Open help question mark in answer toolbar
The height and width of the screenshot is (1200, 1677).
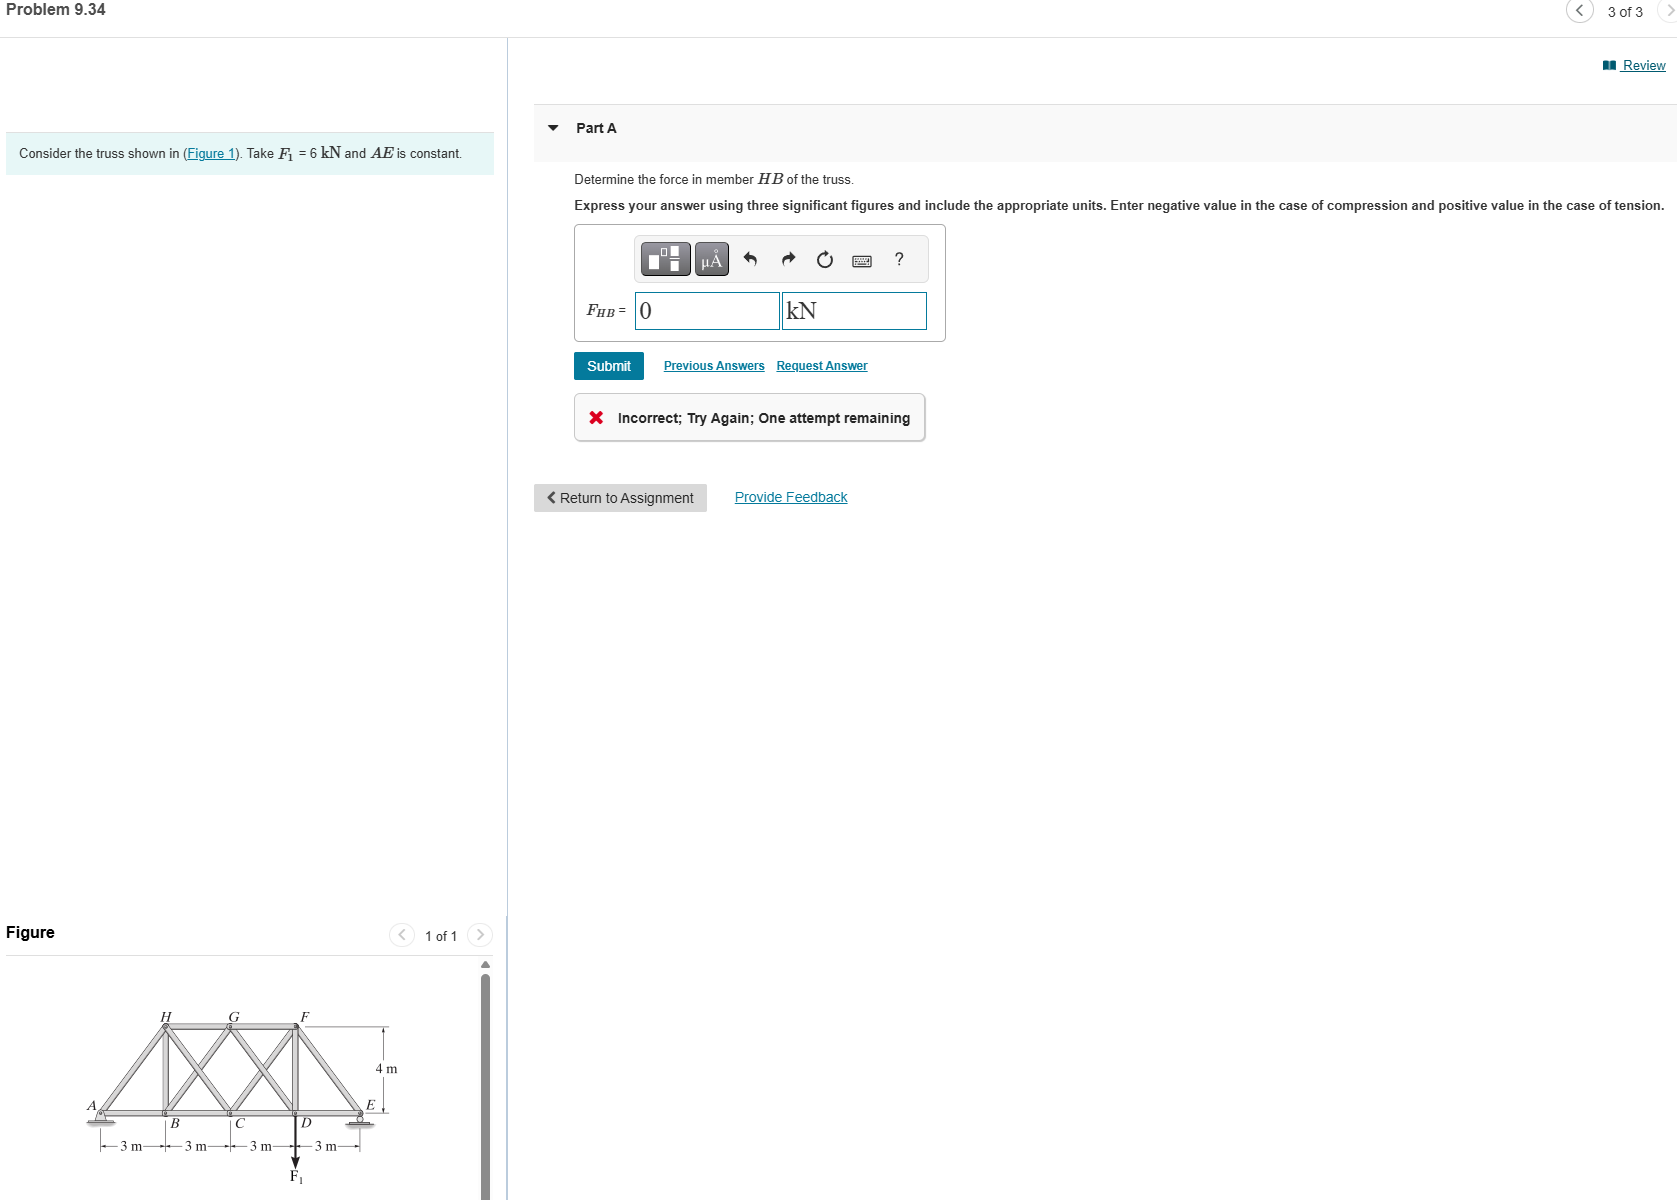click(x=899, y=260)
